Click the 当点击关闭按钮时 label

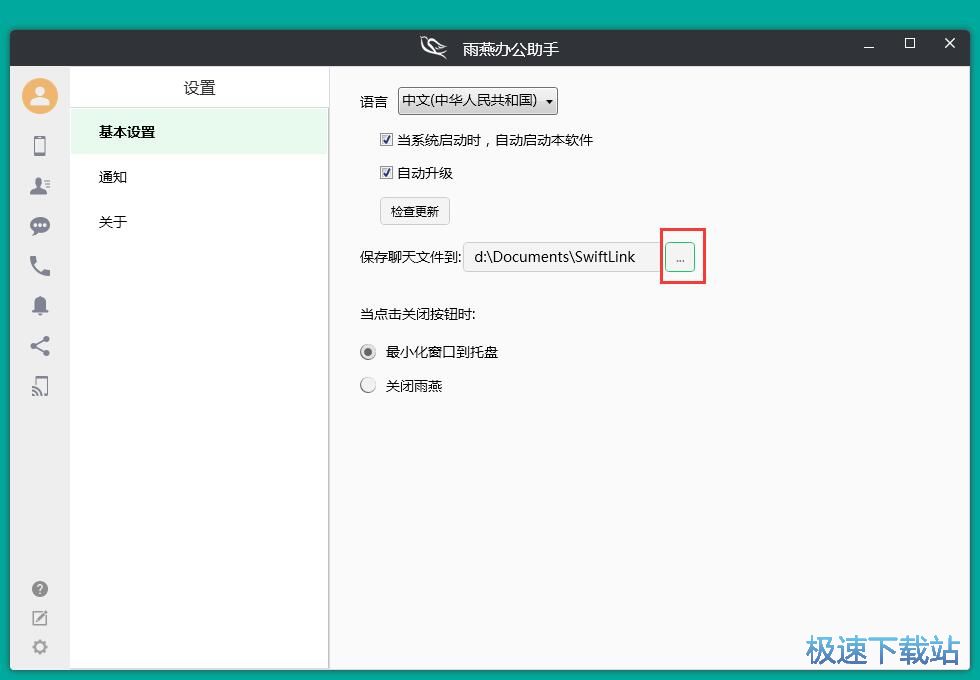click(x=418, y=314)
